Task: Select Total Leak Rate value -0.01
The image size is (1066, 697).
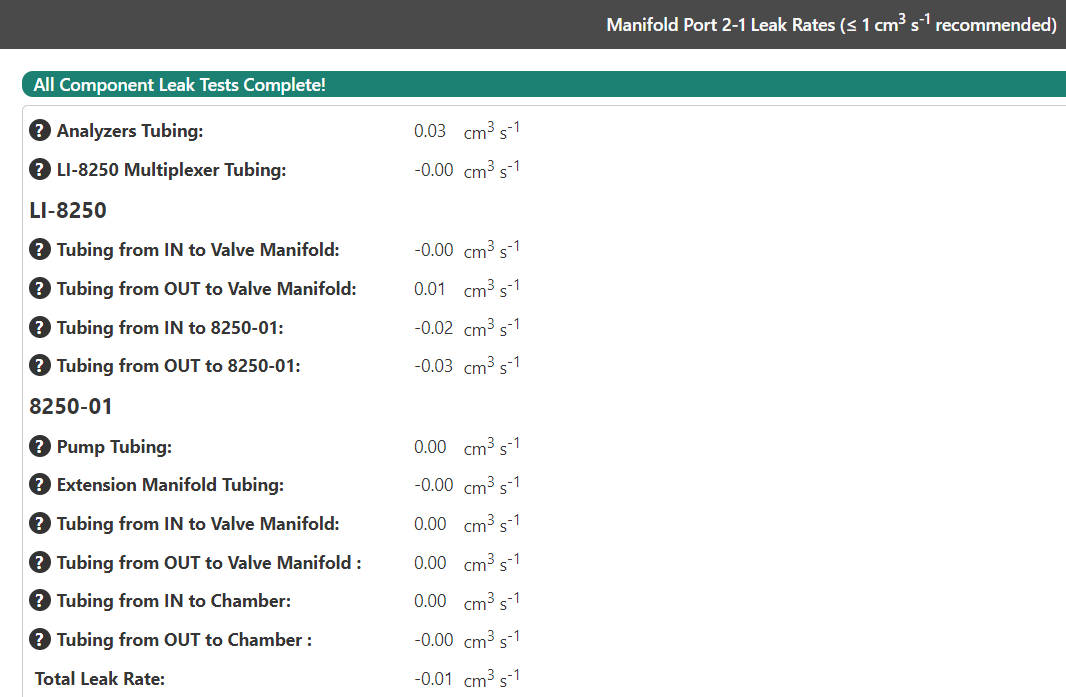Action: pyautogui.click(x=433, y=679)
